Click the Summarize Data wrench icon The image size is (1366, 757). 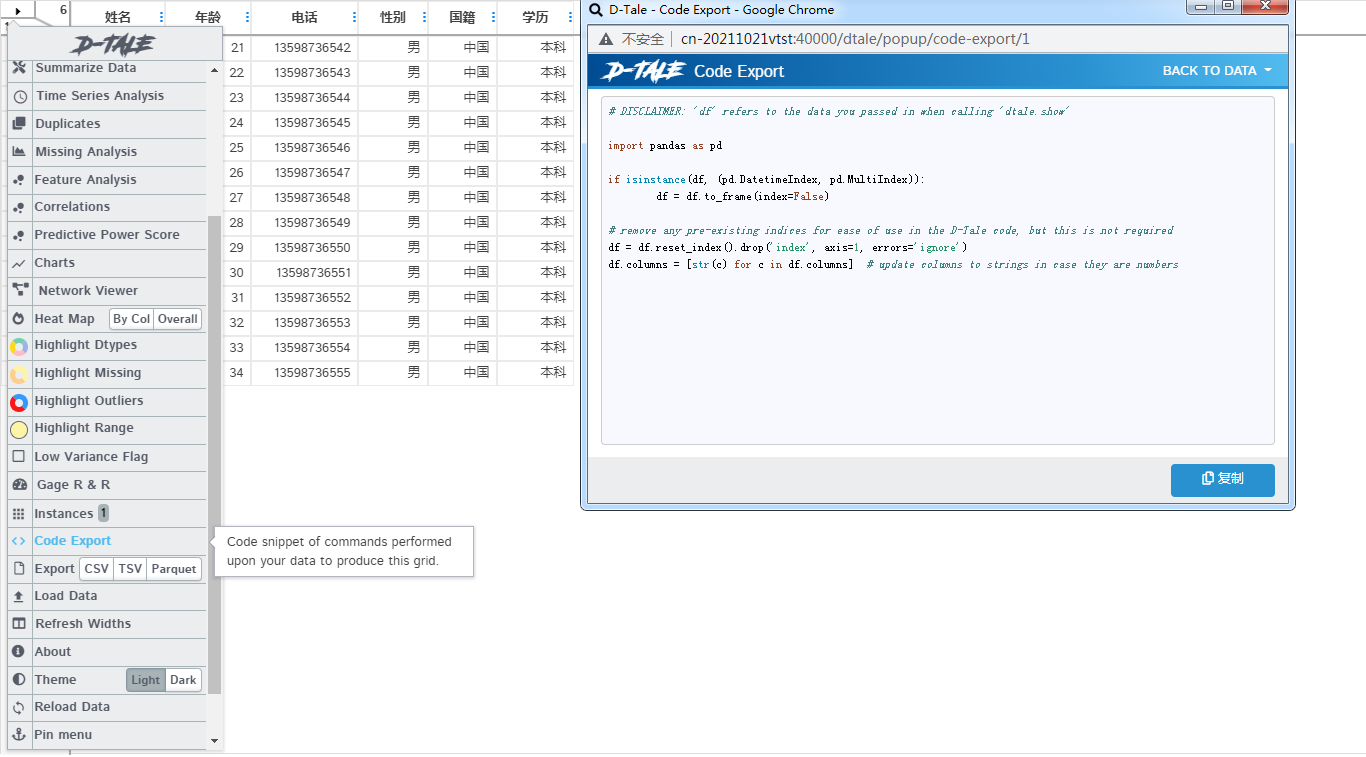(19, 68)
